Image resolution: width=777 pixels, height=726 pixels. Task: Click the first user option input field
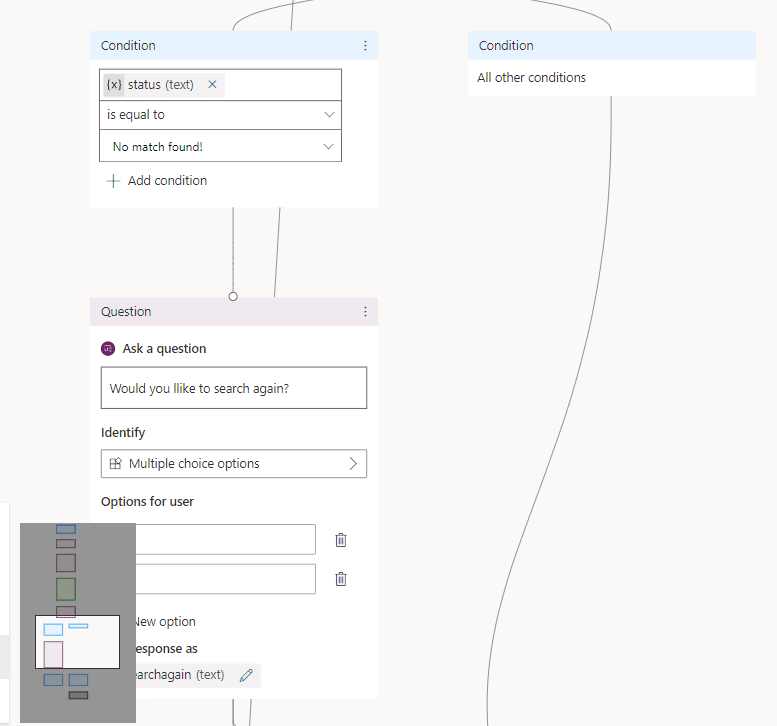tap(225, 540)
